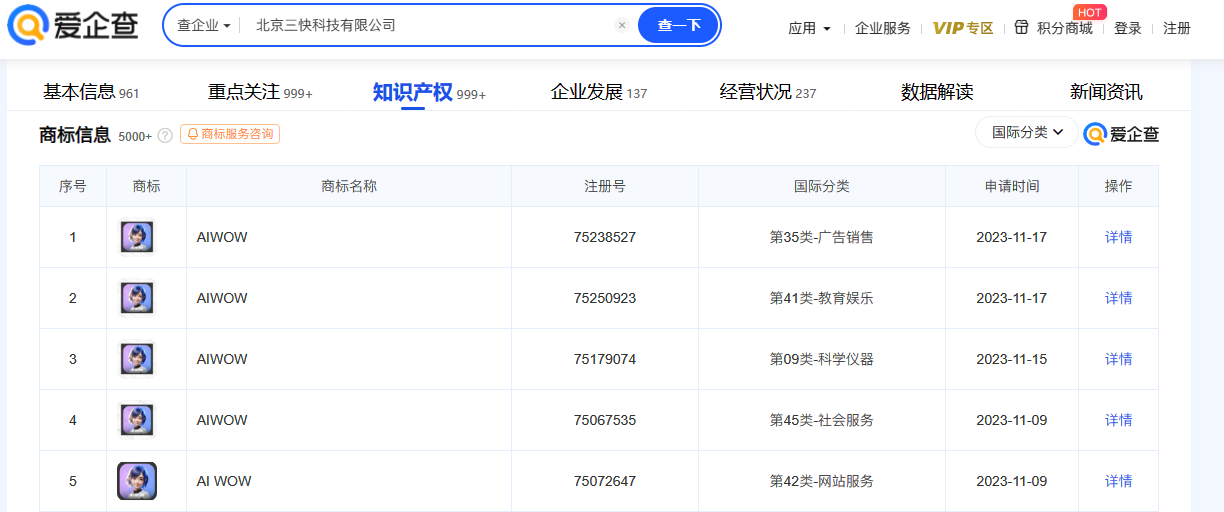Viewport: 1224px width, 512px height.
Task: Clear the search box with the X icon
Action: (x=622, y=25)
